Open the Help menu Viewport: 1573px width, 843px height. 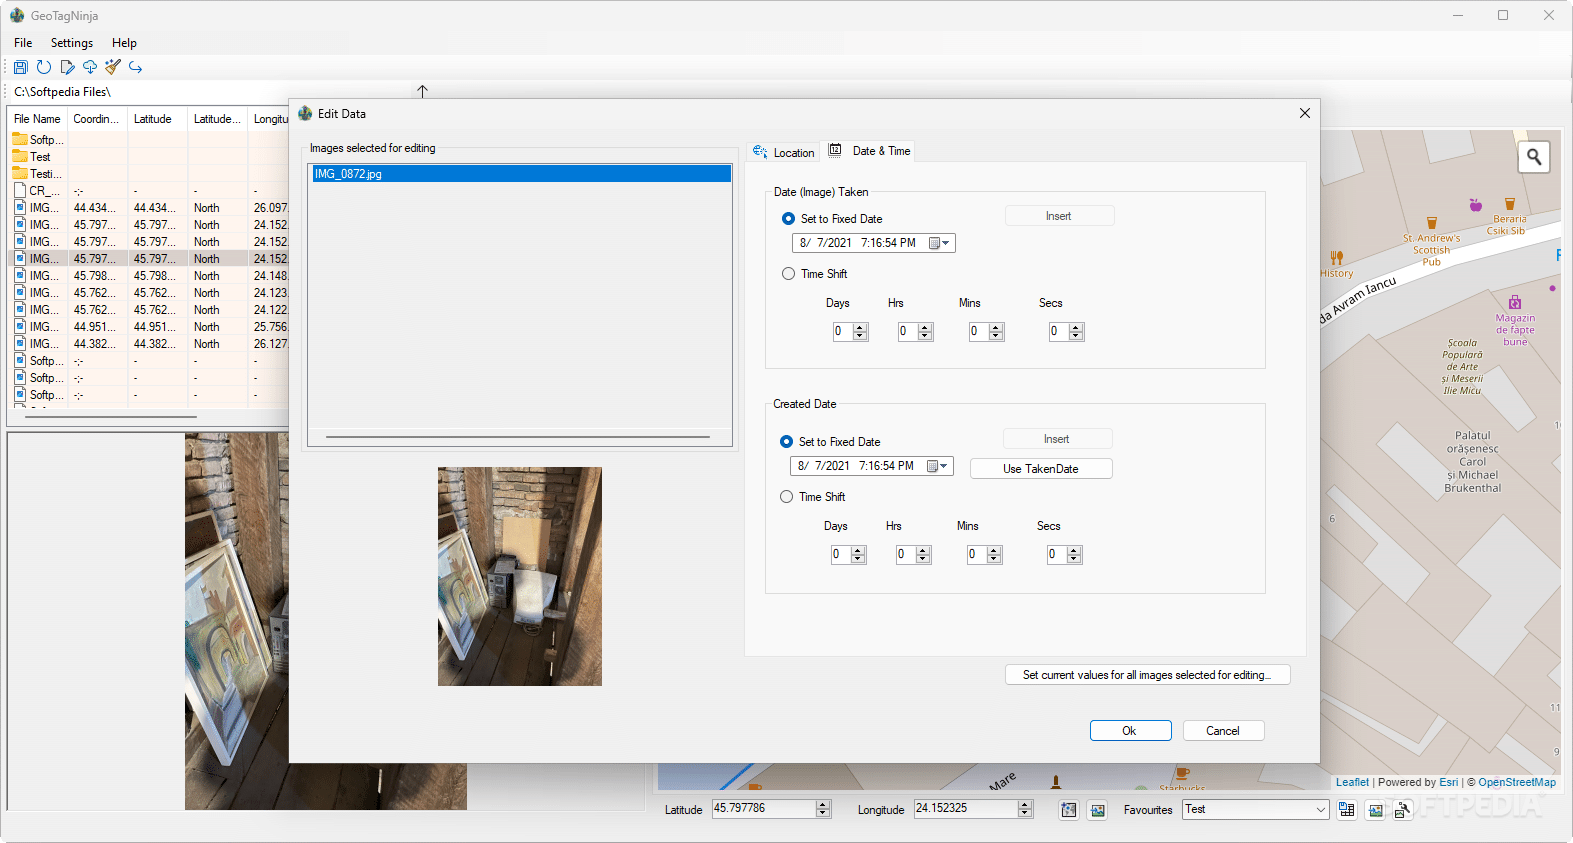124,43
